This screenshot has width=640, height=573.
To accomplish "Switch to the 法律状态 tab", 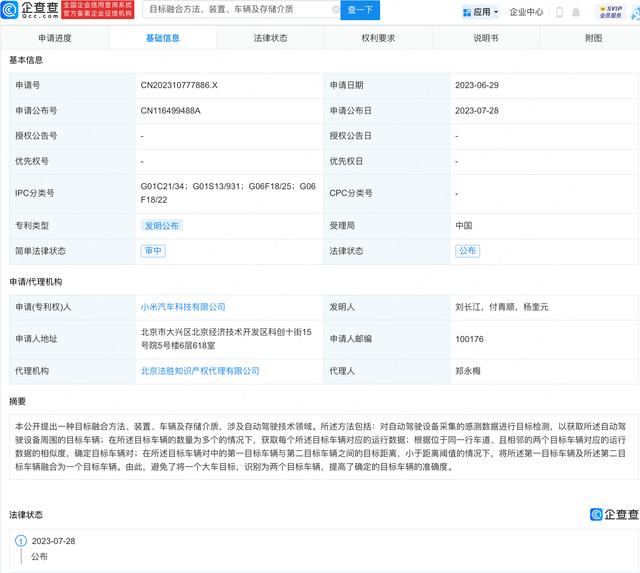I will (270, 38).
